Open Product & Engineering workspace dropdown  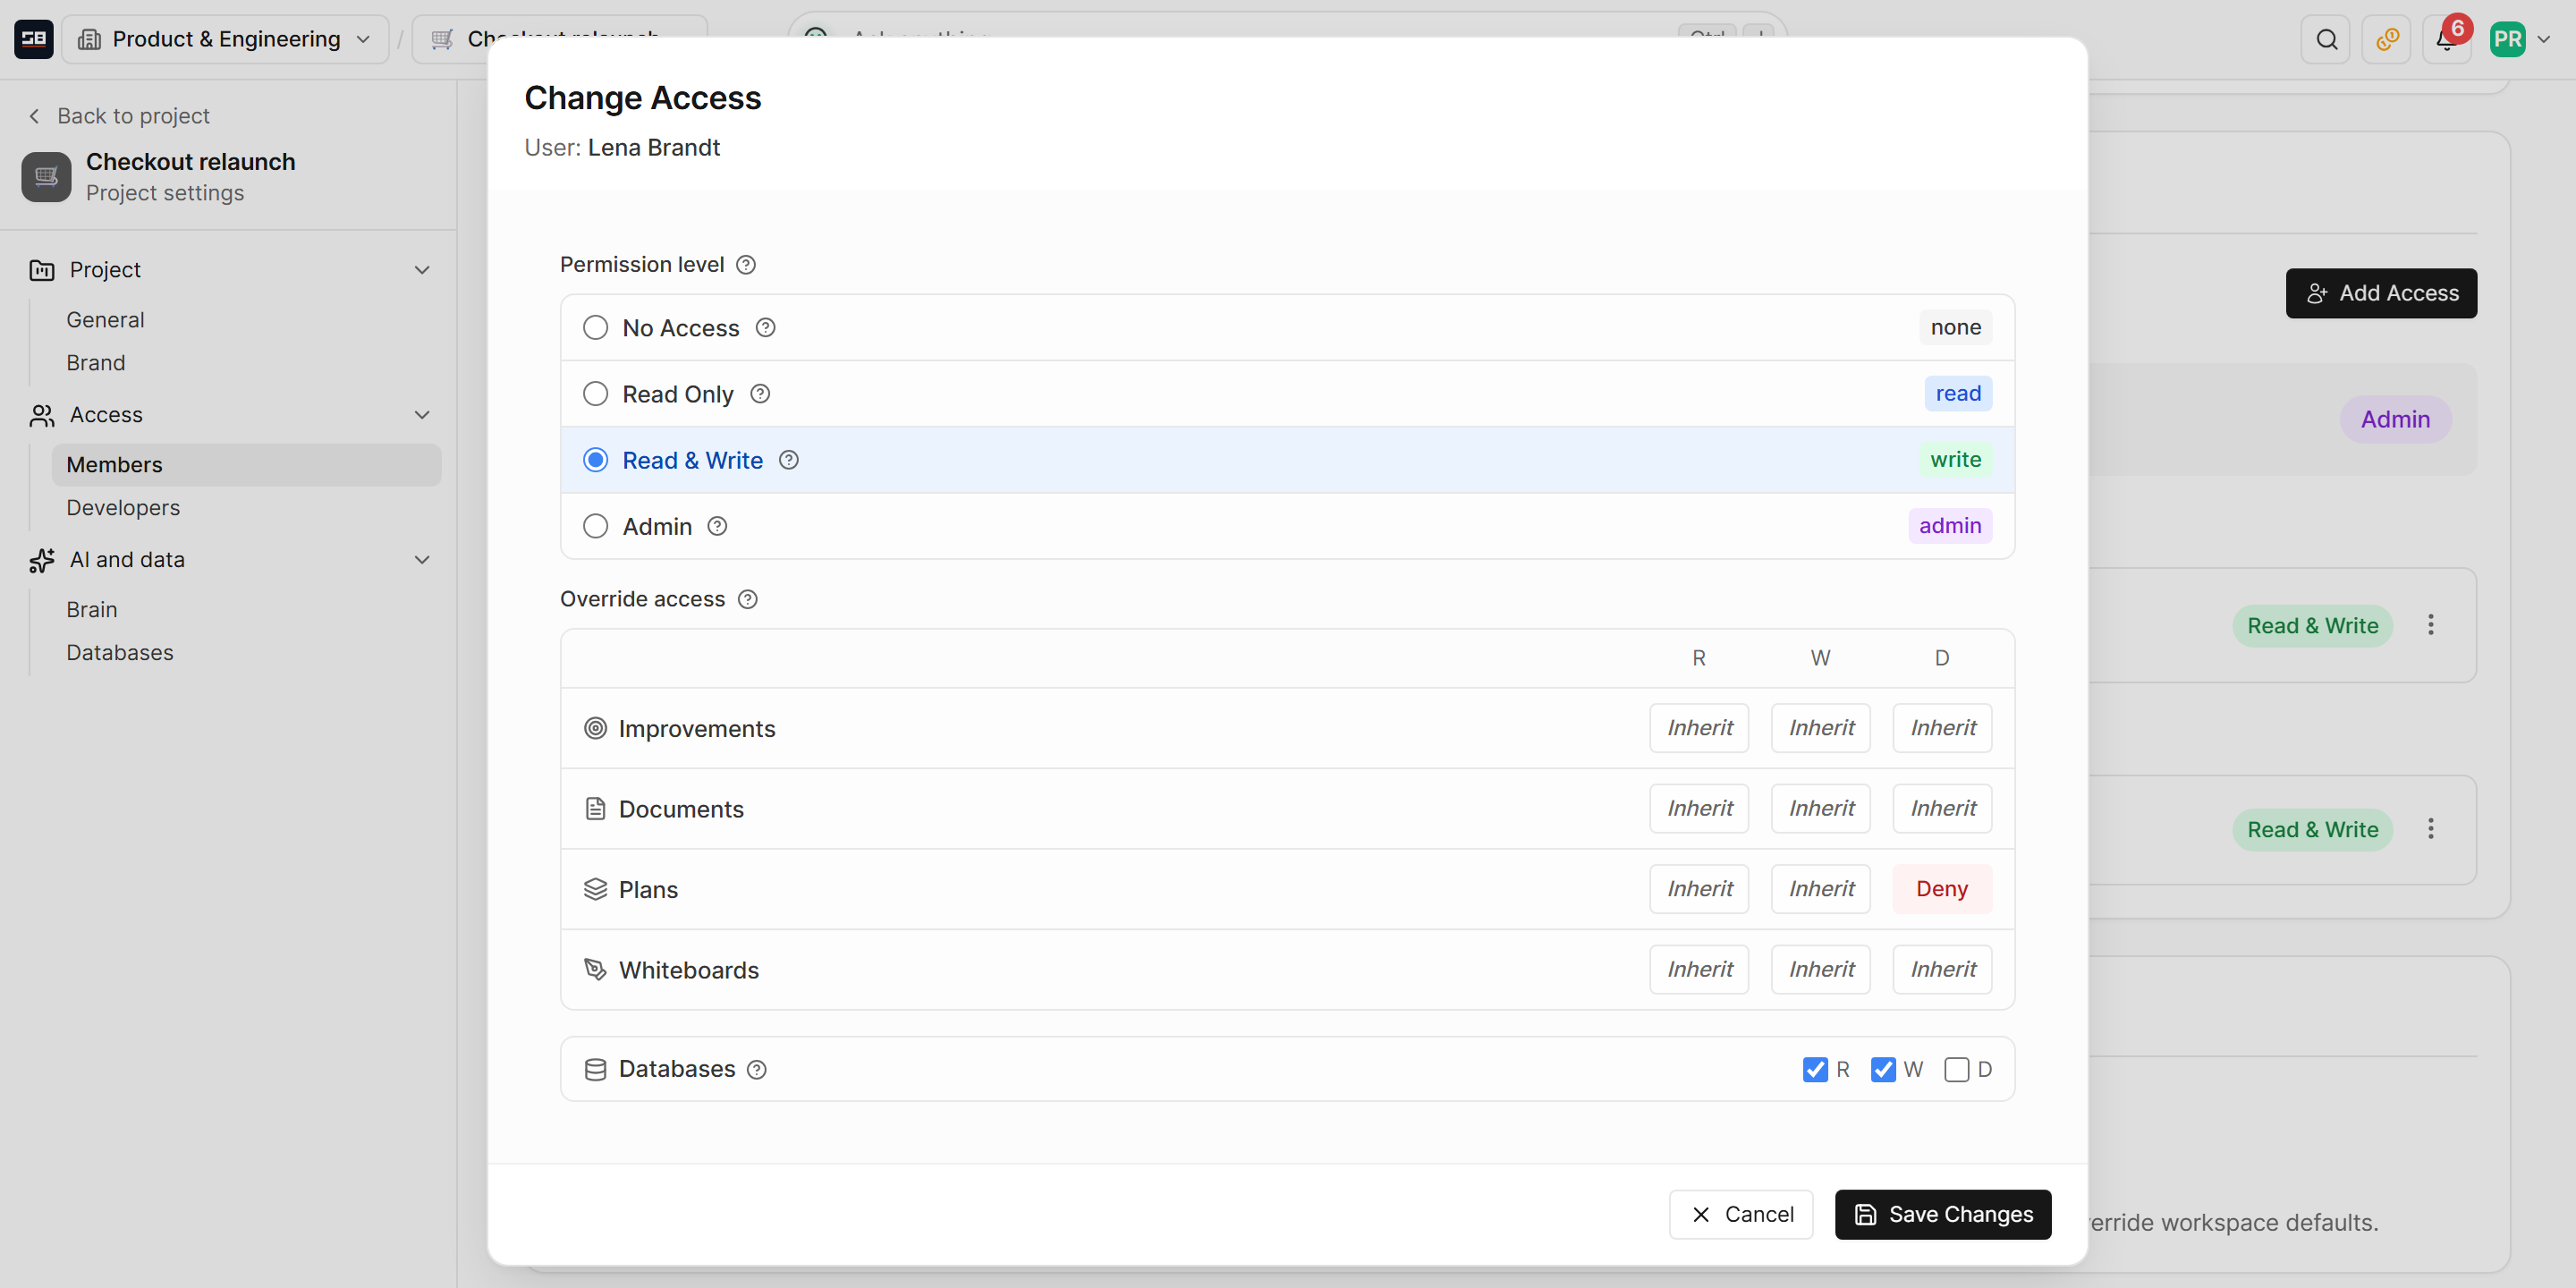click(x=225, y=39)
